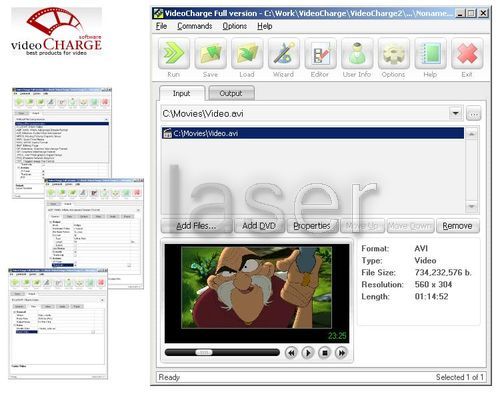
Task: Click the rewind playback button
Action: (291, 353)
